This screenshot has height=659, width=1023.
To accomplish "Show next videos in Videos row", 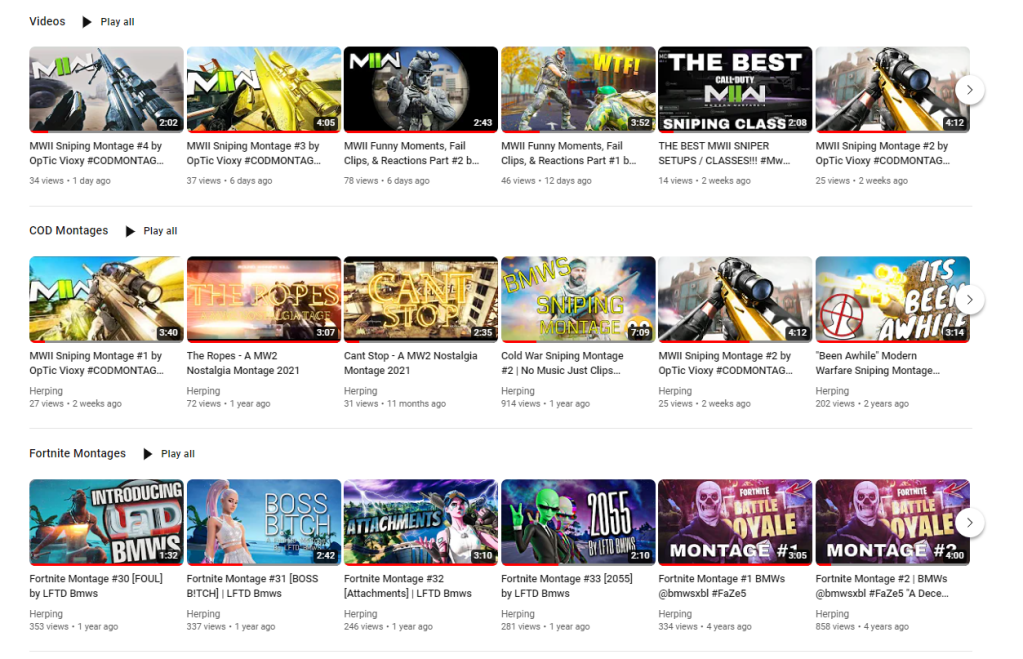I will [x=970, y=90].
